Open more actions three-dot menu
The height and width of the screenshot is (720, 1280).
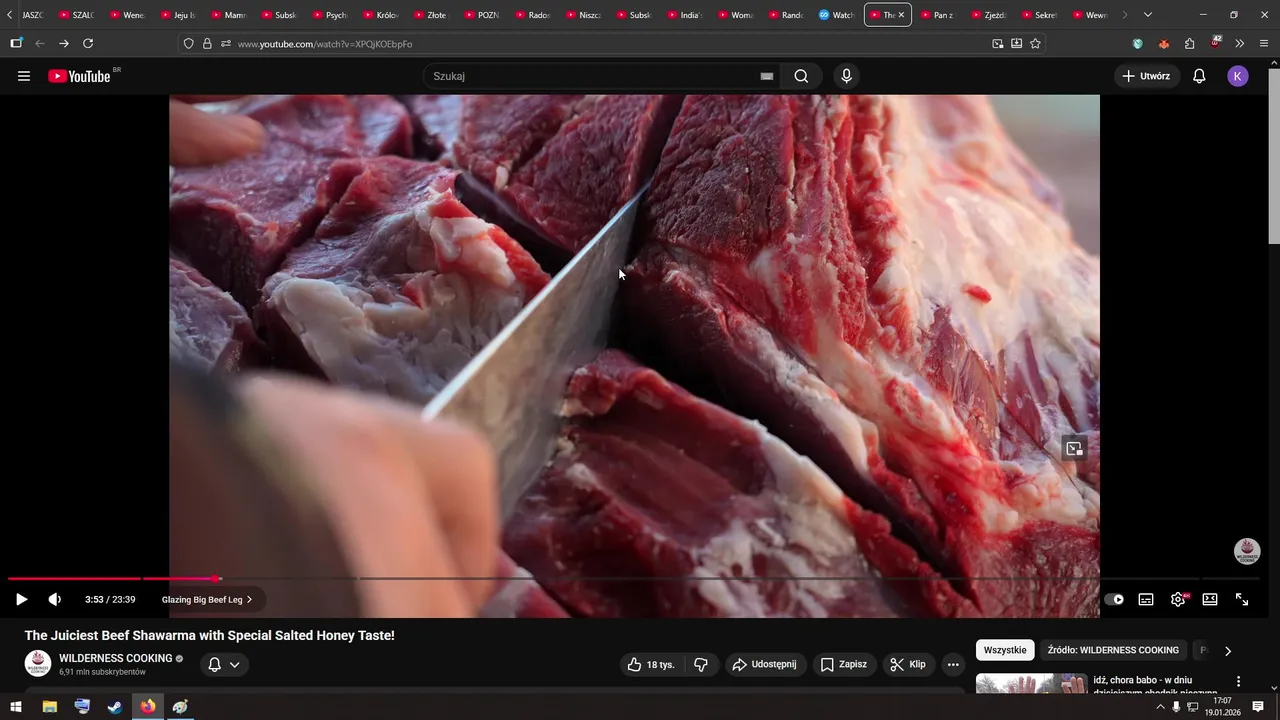[x=953, y=664]
